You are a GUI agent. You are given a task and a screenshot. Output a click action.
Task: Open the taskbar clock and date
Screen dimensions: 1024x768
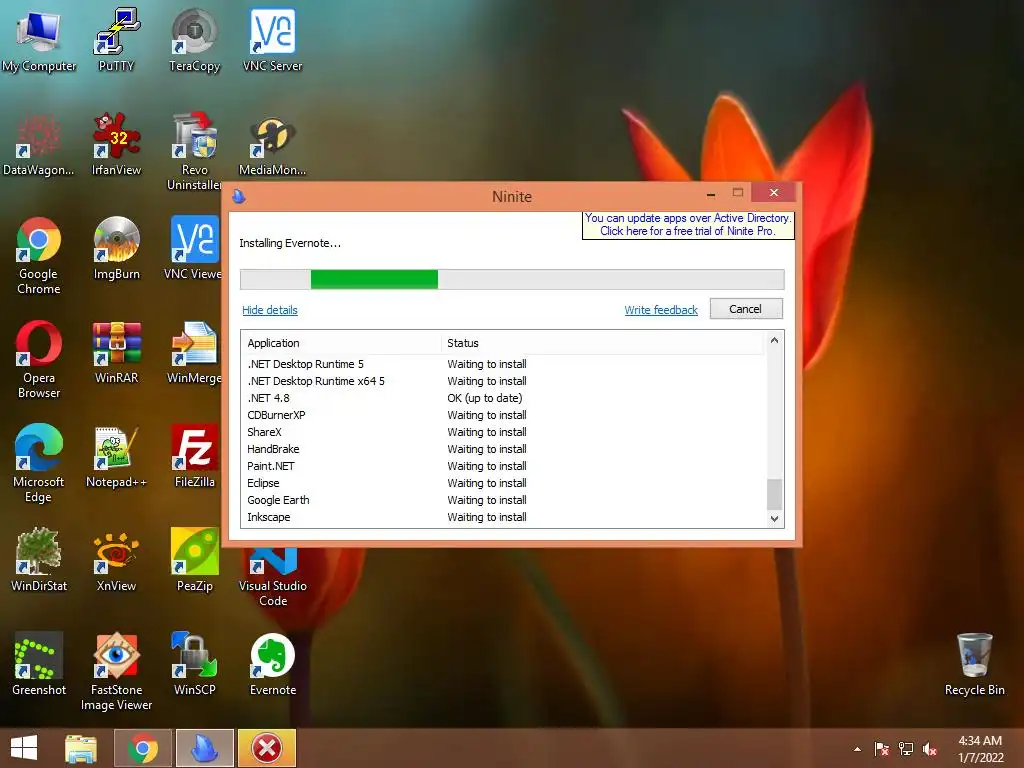click(980, 749)
